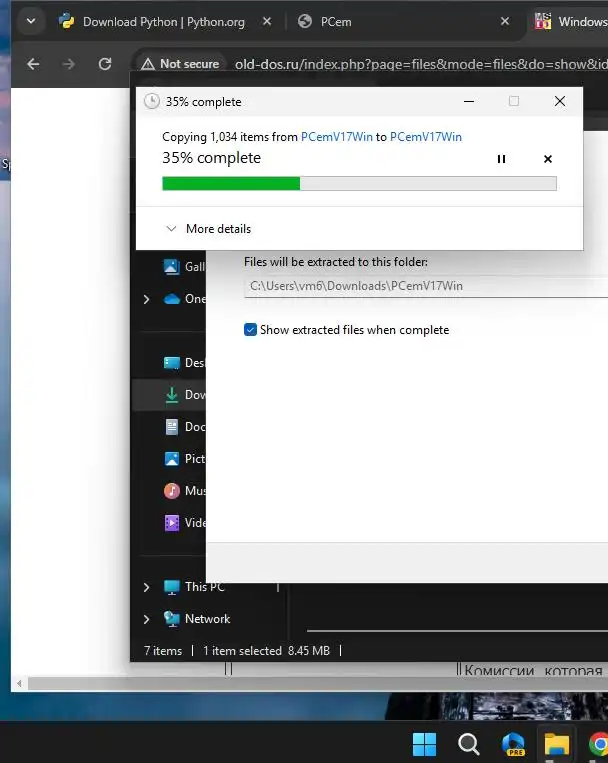Expand More details in copy dialog

pyautogui.click(x=209, y=229)
